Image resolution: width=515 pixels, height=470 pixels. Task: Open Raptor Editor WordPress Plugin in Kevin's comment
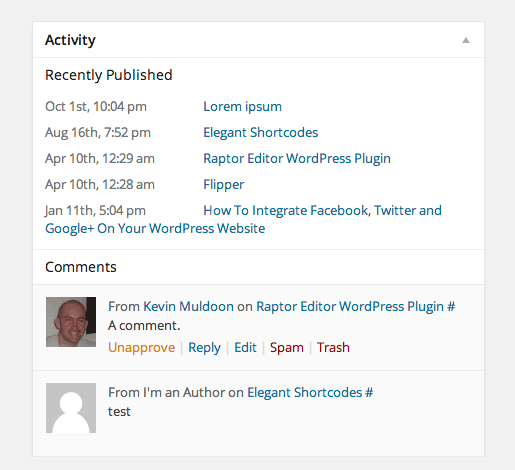(350, 307)
